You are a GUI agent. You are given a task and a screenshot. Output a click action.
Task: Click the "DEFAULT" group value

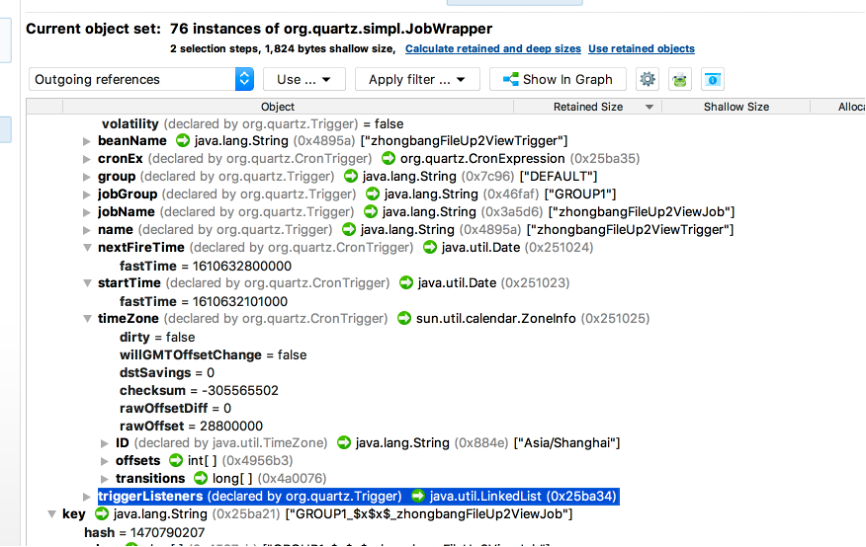(x=558, y=176)
